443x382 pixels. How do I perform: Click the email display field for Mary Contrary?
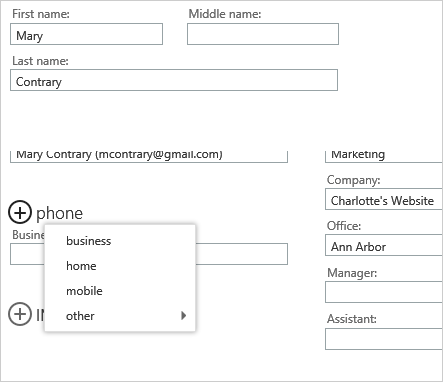tap(149, 156)
